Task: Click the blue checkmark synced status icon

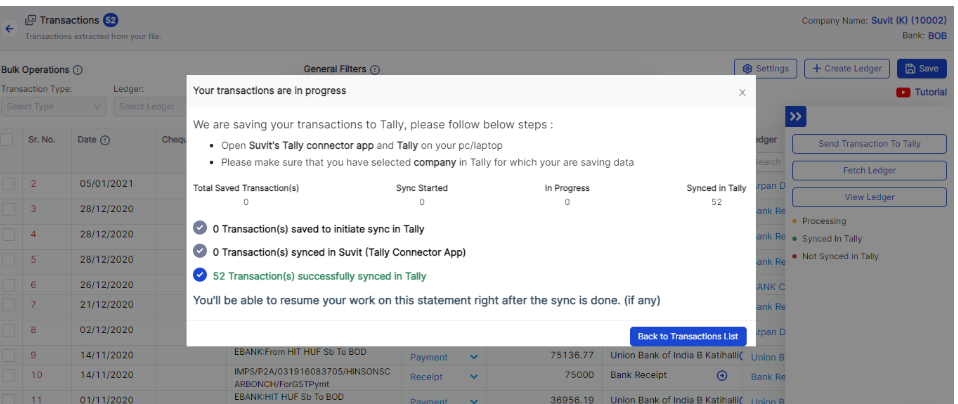Action: pyautogui.click(x=200, y=275)
